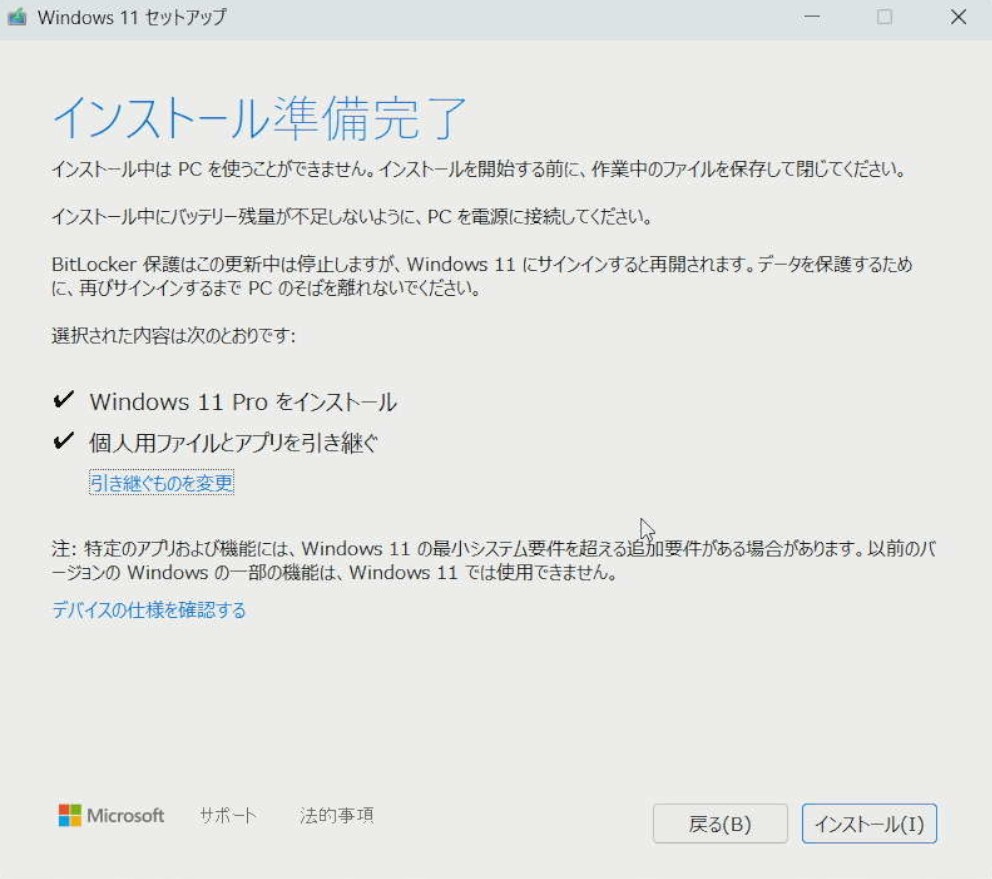
Task: Click the text 個人用ファイルとアプリを引き継ぐ
Action: [233, 442]
